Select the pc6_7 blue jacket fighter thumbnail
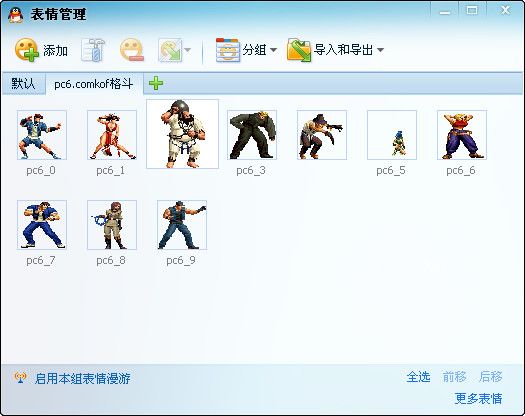Screen dimensions: 525x416 click(x=42, y=225)
